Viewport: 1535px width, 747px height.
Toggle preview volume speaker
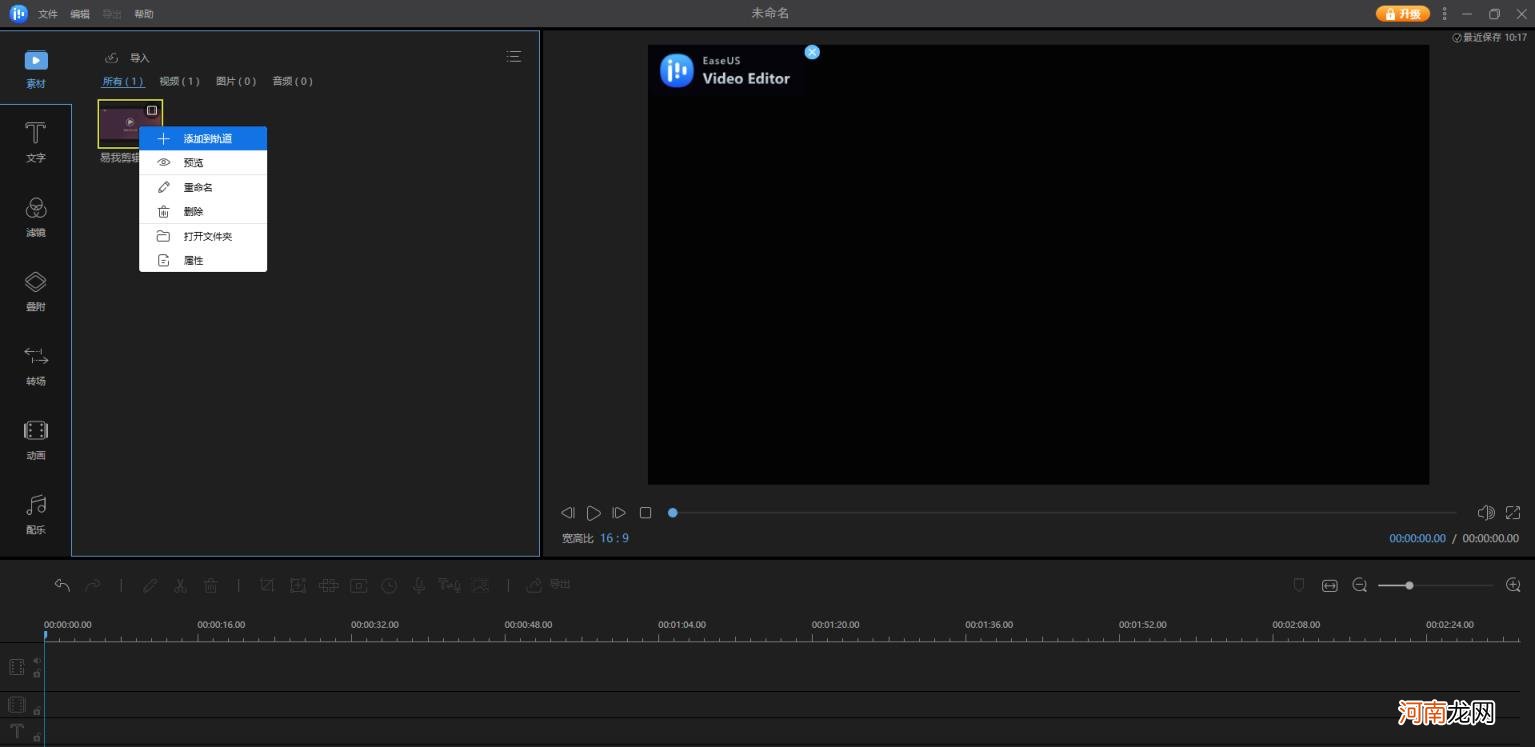(1486, 512)
